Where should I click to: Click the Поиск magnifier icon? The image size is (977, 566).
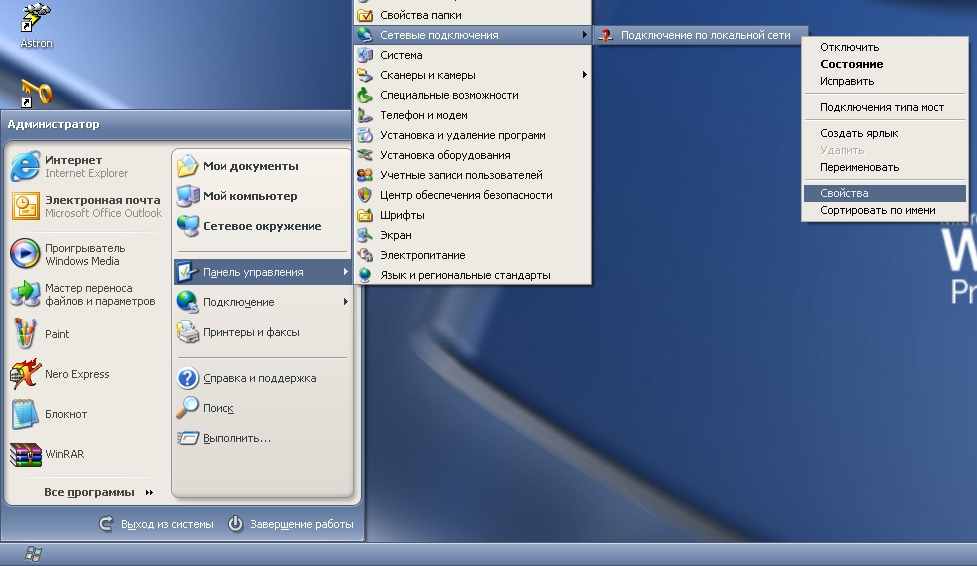[x=187, y=408]
